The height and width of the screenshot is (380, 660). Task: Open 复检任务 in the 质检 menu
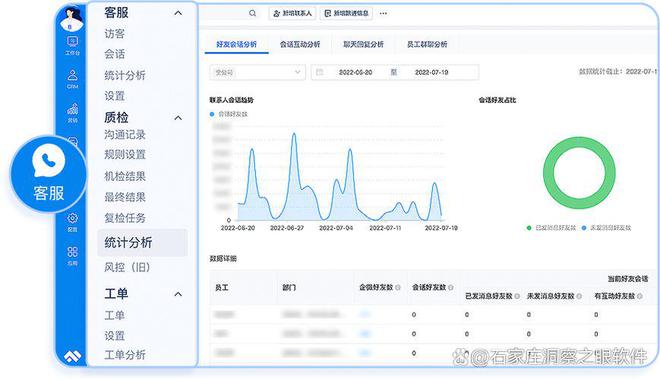pos(125,218)
